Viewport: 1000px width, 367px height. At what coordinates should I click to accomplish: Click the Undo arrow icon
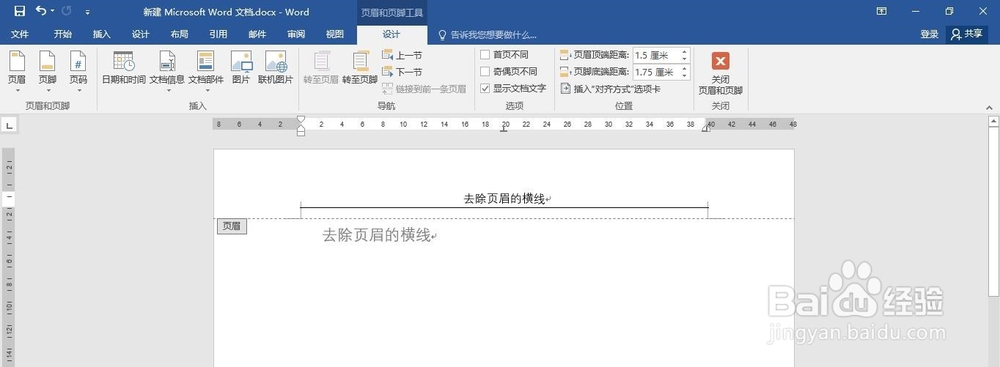pos(41,11)
